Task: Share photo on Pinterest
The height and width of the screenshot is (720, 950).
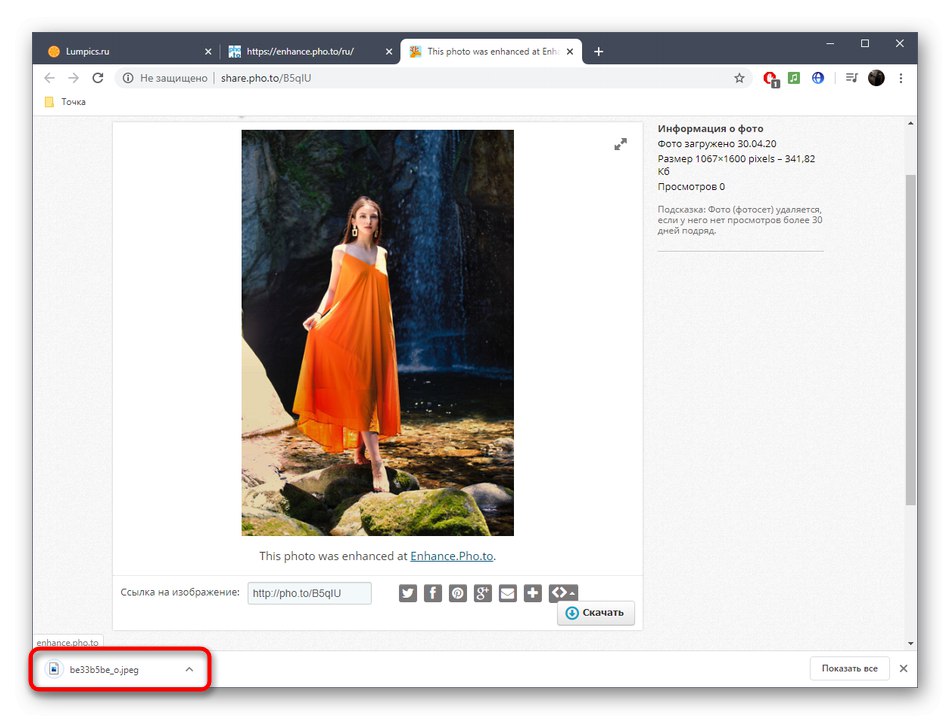Action: tap(457, 593)
